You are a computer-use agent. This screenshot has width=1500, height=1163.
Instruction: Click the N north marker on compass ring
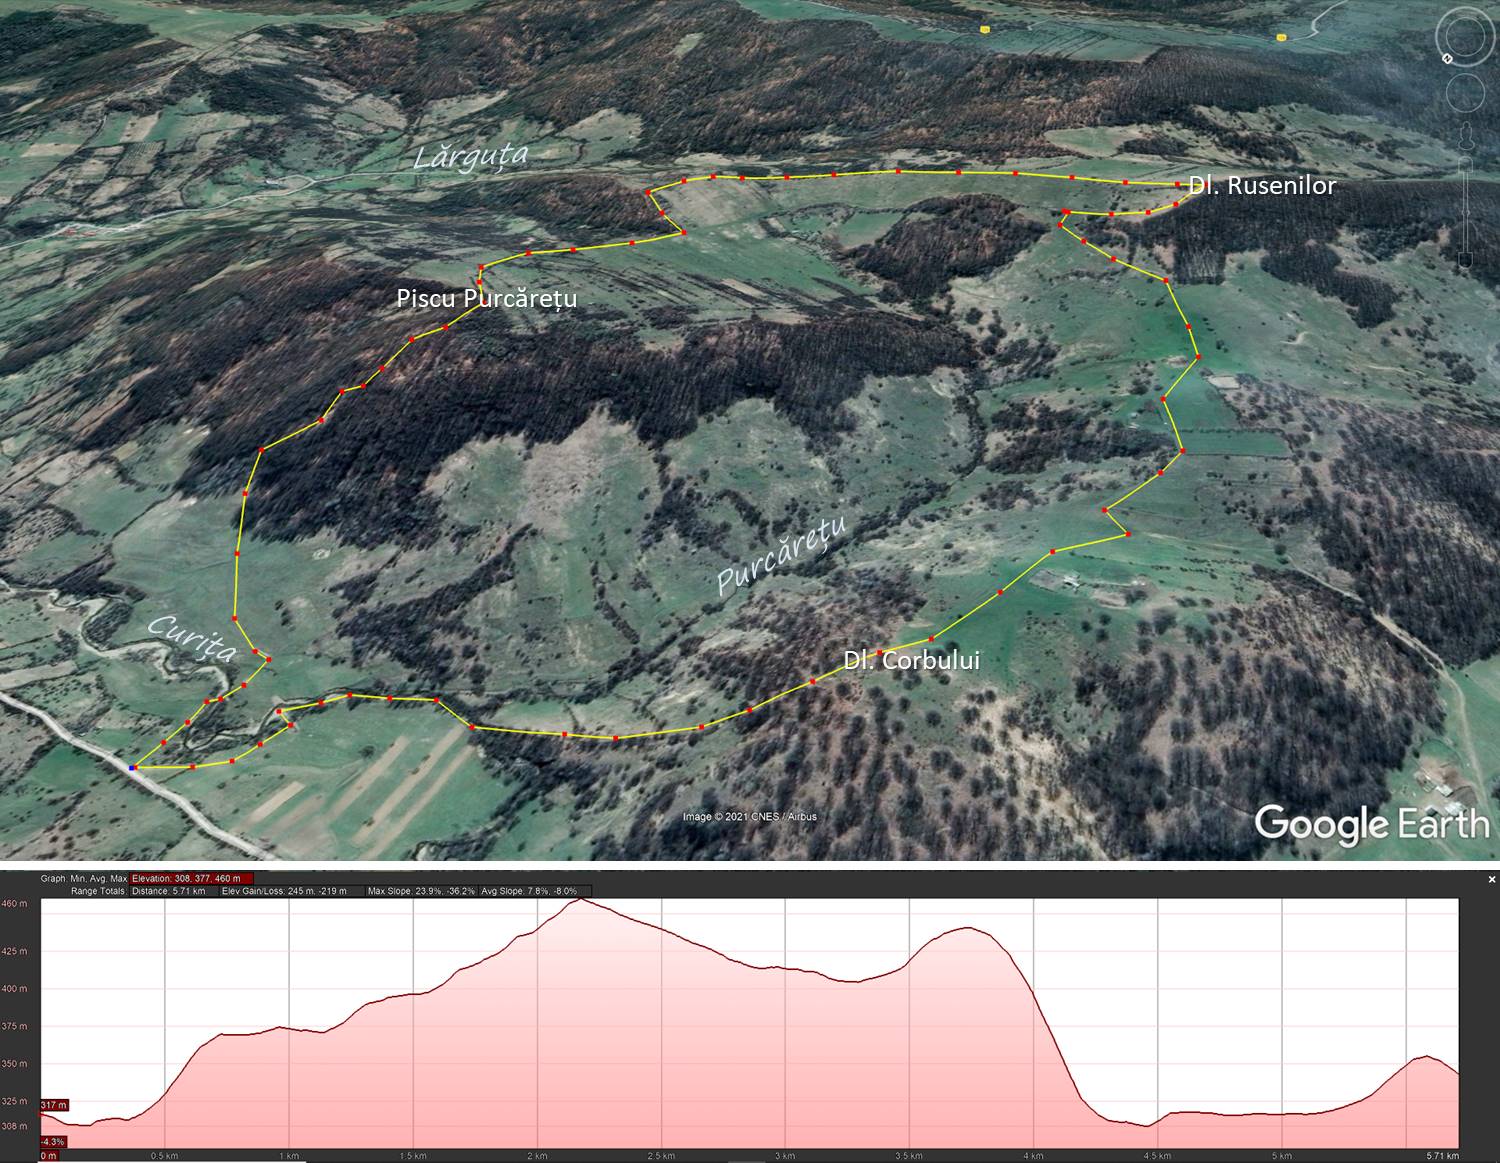[x=1447, y=59]
